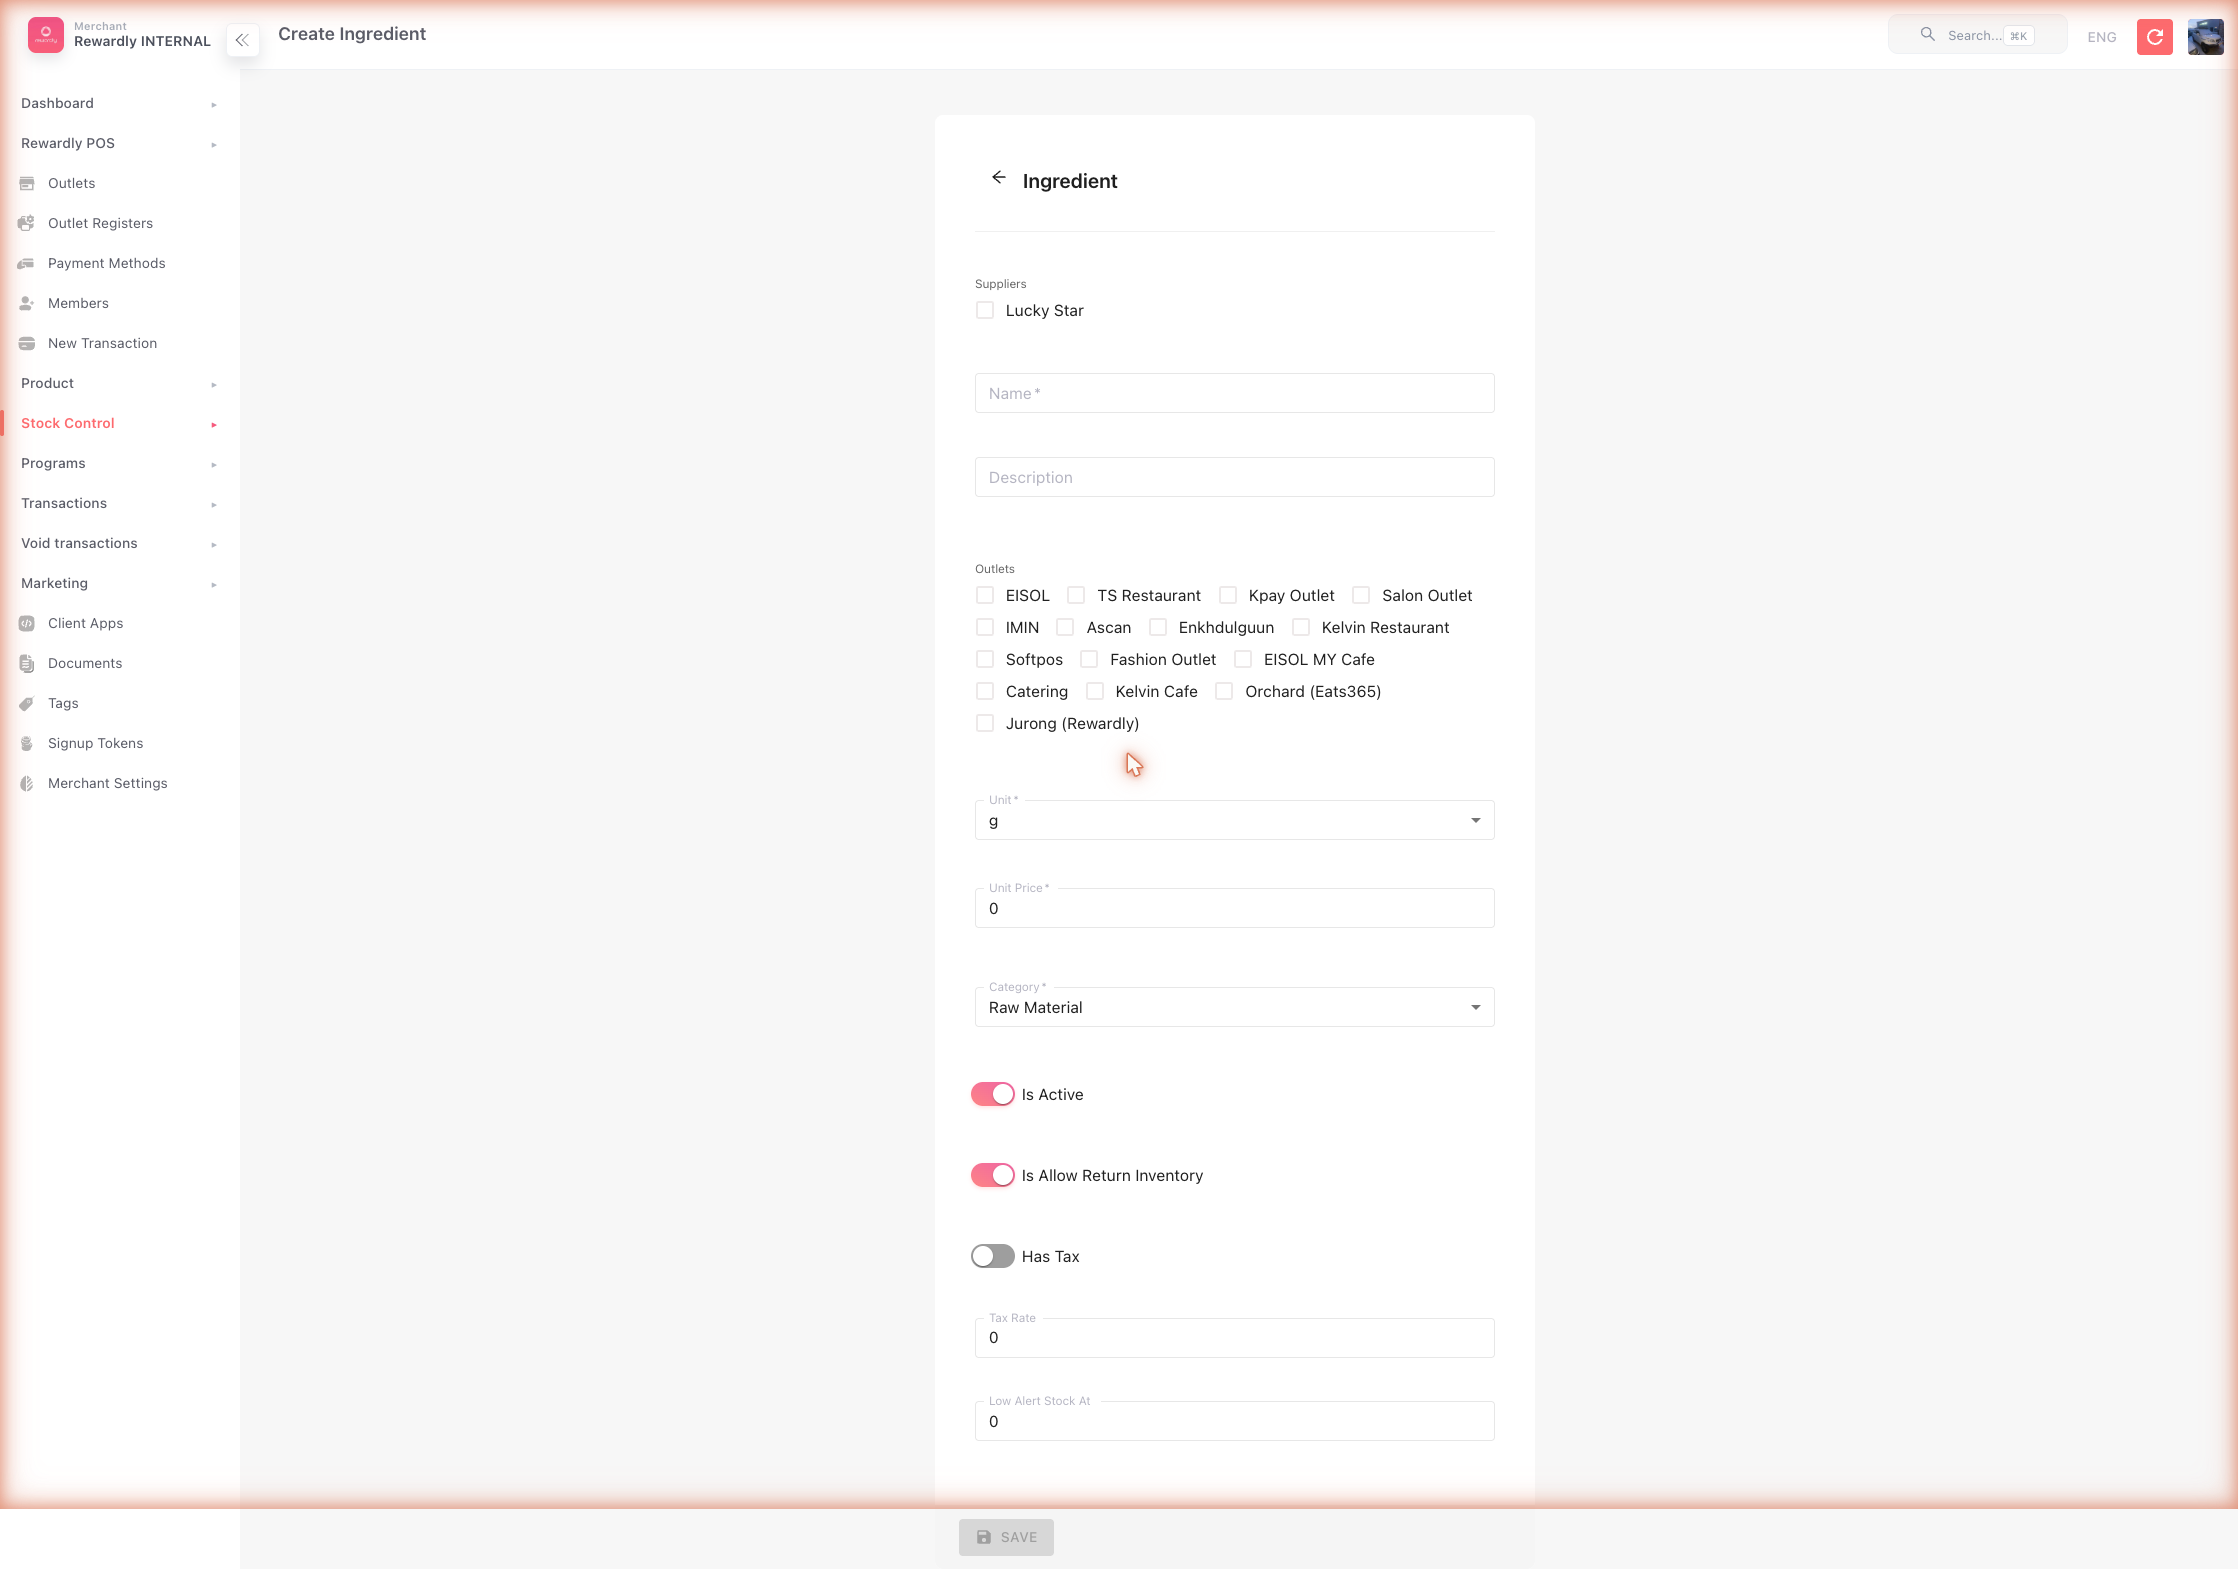This screenshot has width=2238, height=1569.
Task: Click the New Transaction sidebar icon
Action: 27,343
